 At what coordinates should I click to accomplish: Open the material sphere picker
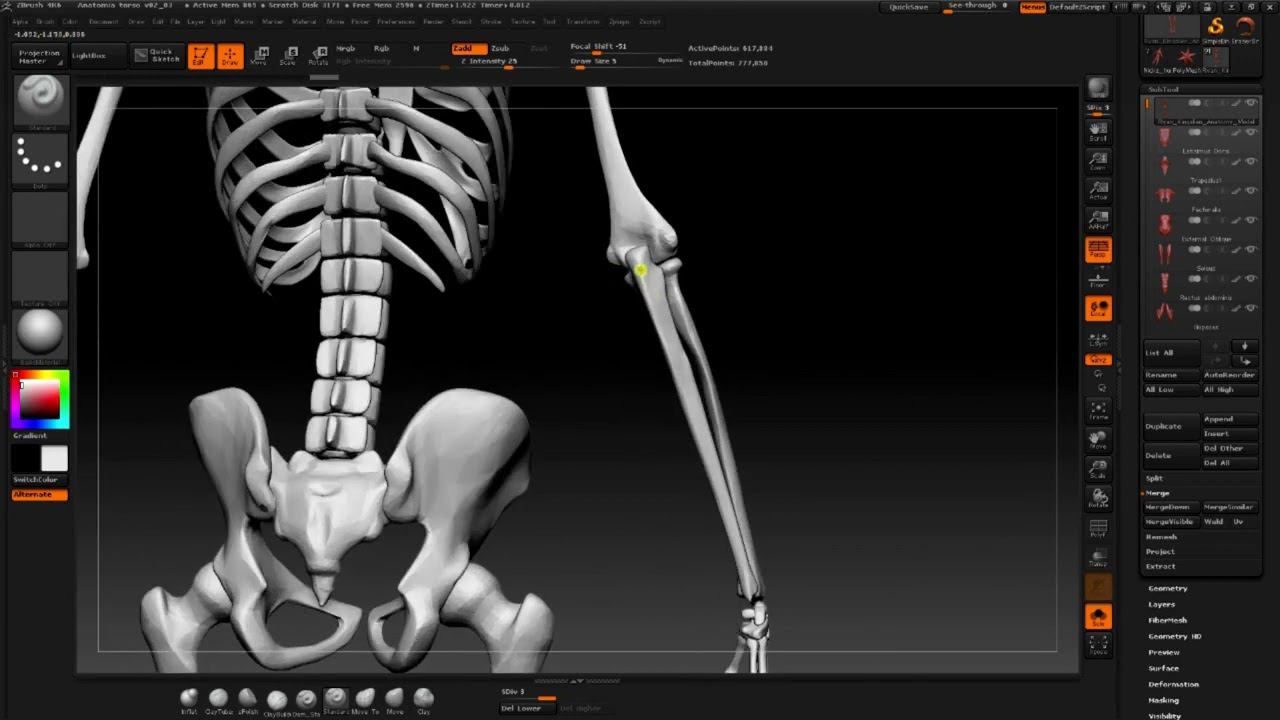click(x=41, y=334)
